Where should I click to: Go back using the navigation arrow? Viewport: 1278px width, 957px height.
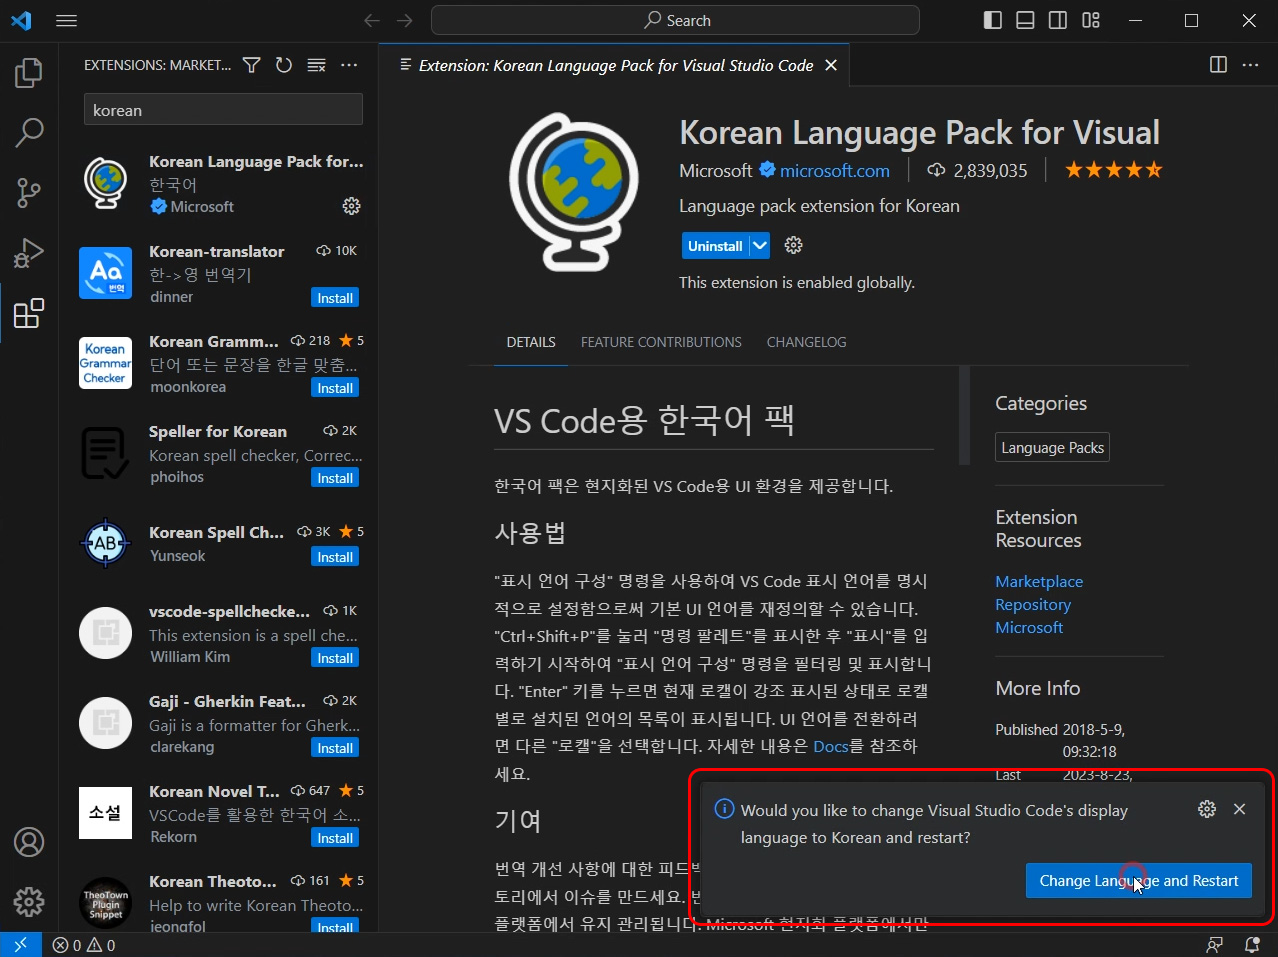(372, 20)
